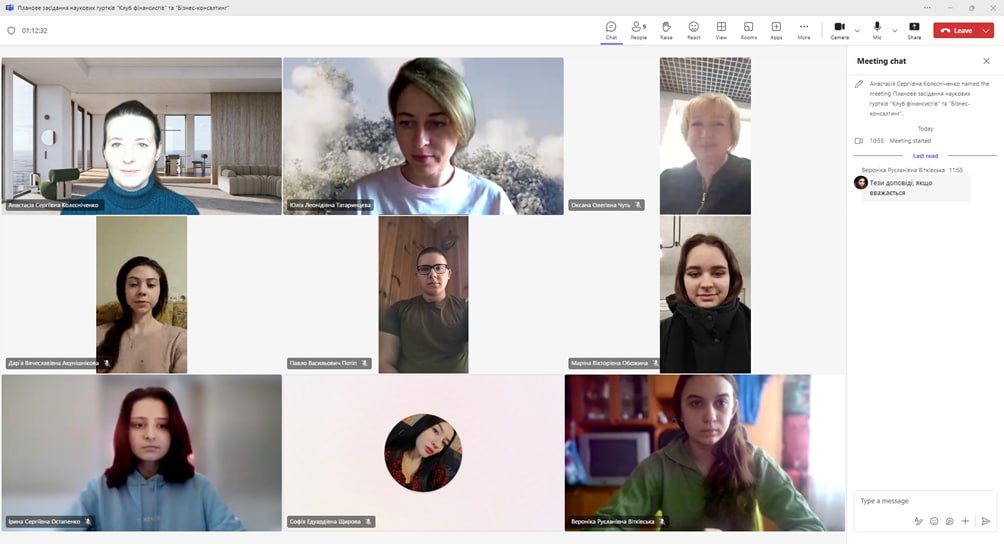Send the chat message
Viewport: 1004px width, 544px height.
(985, 521)
